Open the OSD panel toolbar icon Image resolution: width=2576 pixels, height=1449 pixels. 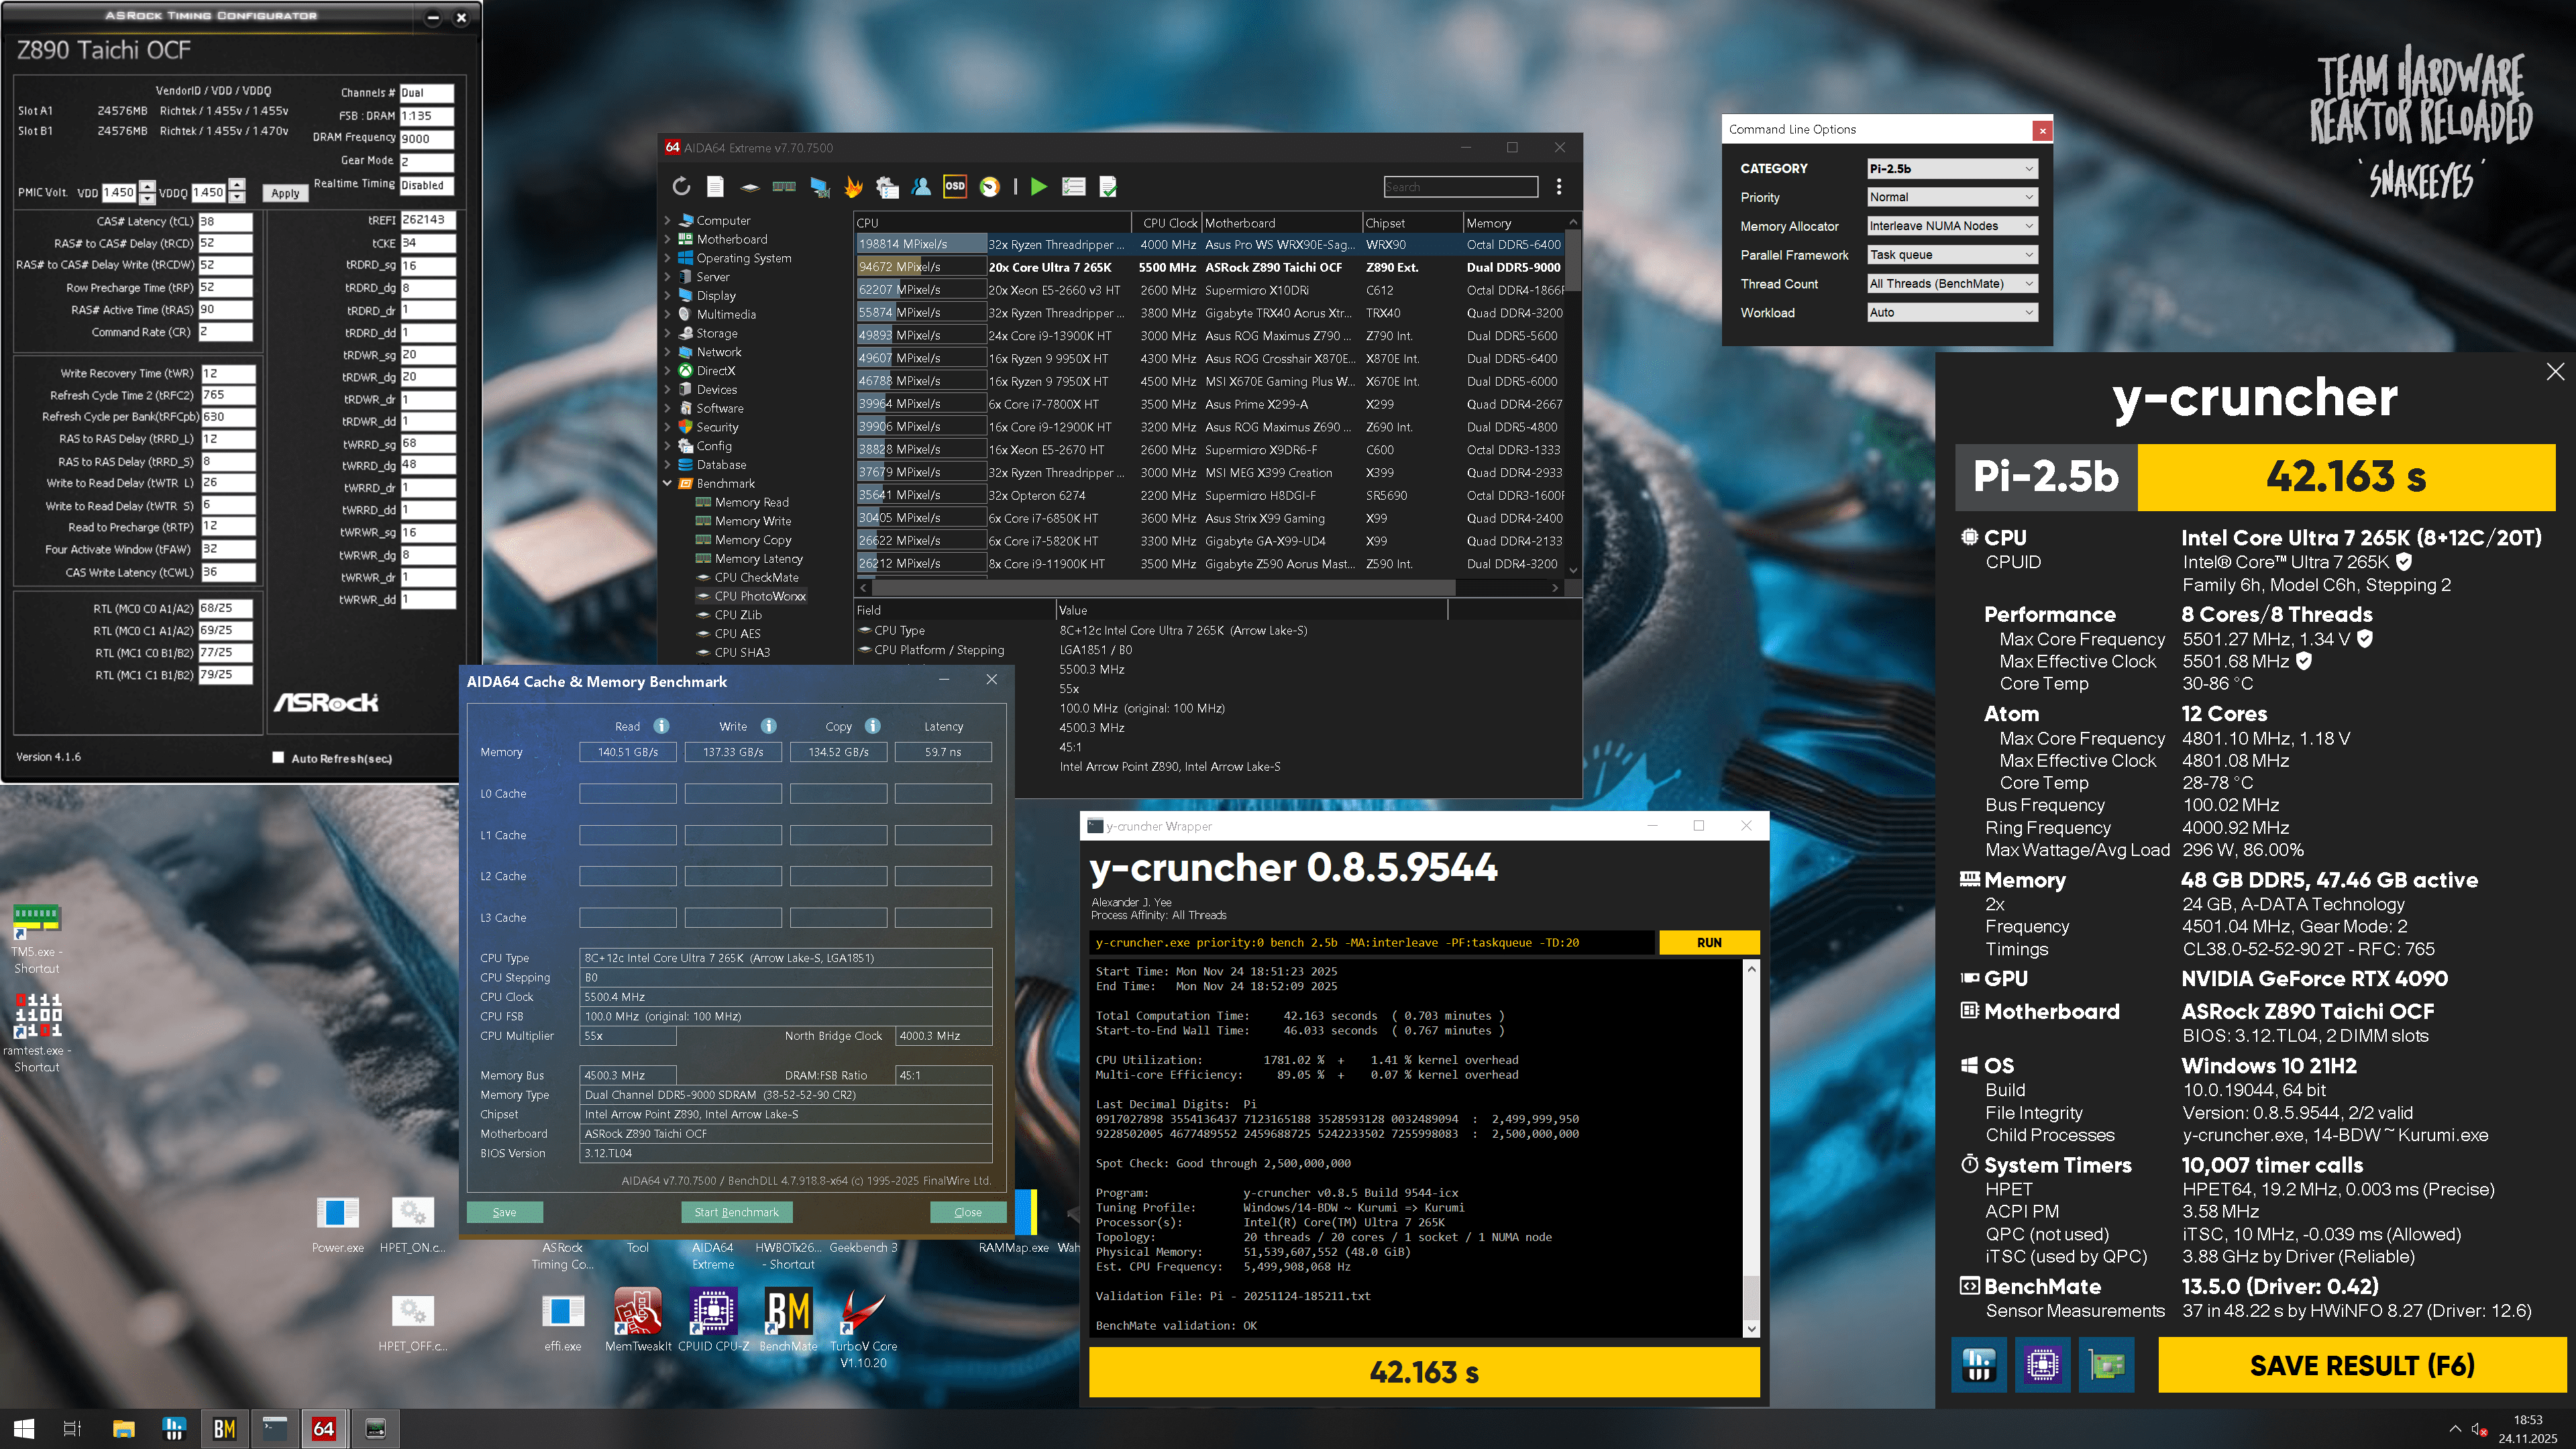pos(955,186)
